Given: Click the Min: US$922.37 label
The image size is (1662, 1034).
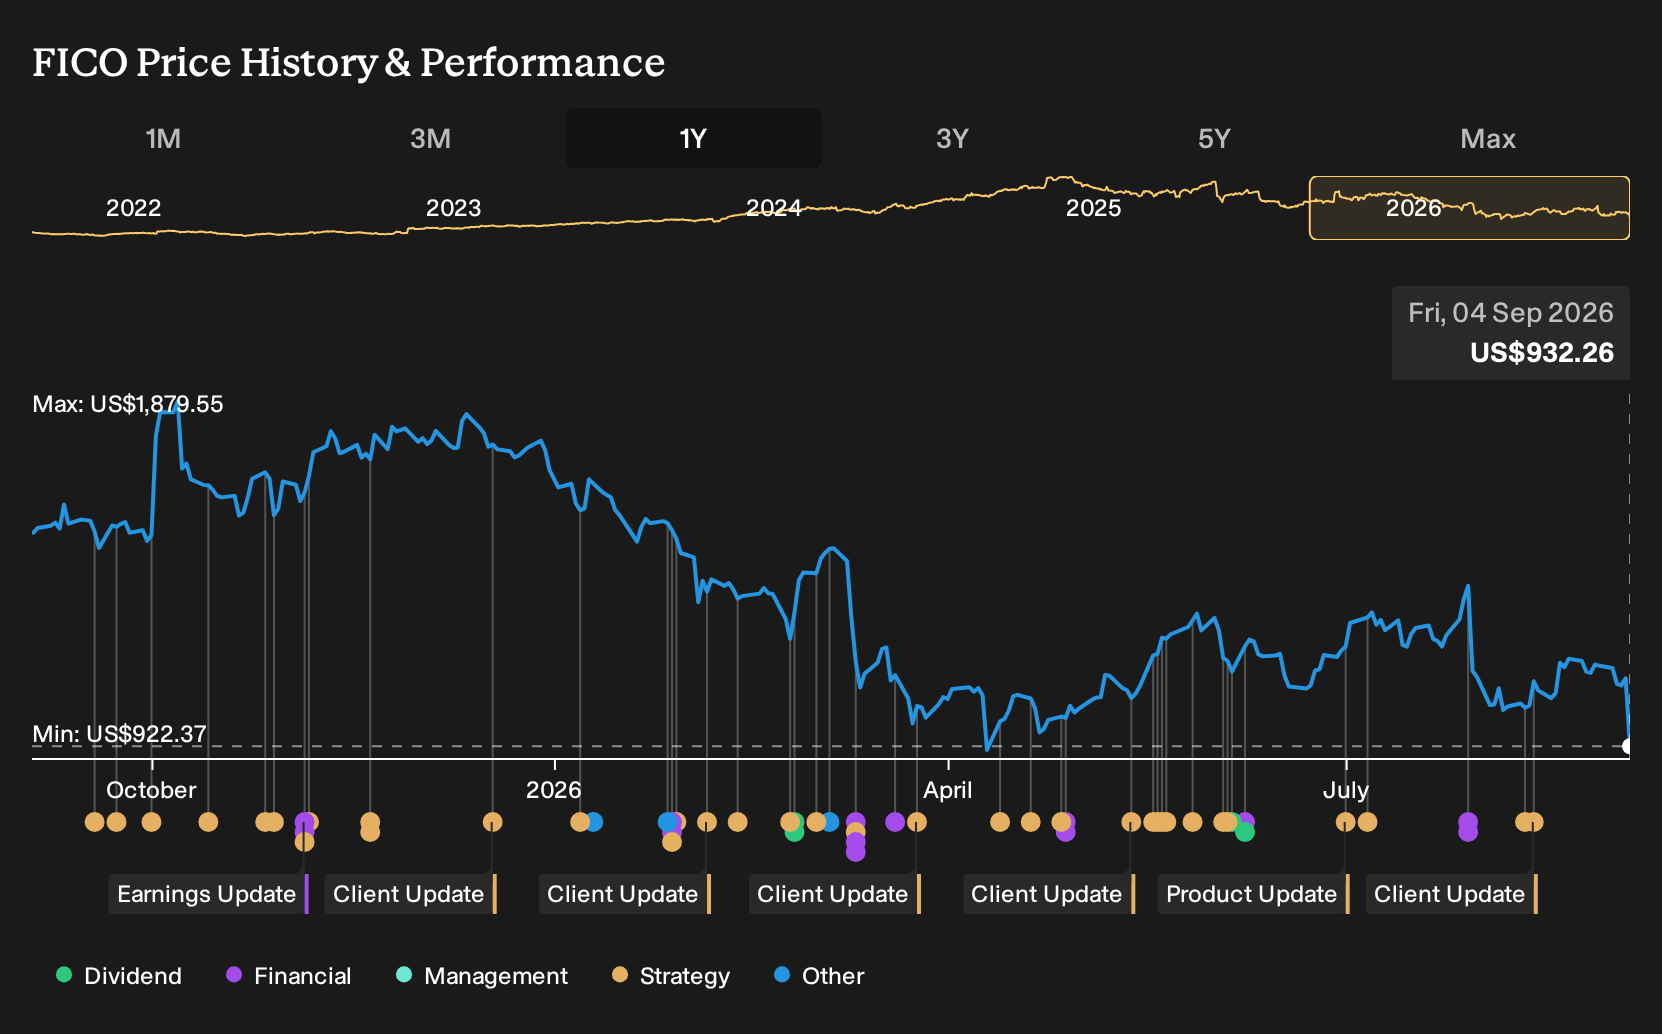Looking at the screenshot, I should pyautogui.click(x=119, y=734).
